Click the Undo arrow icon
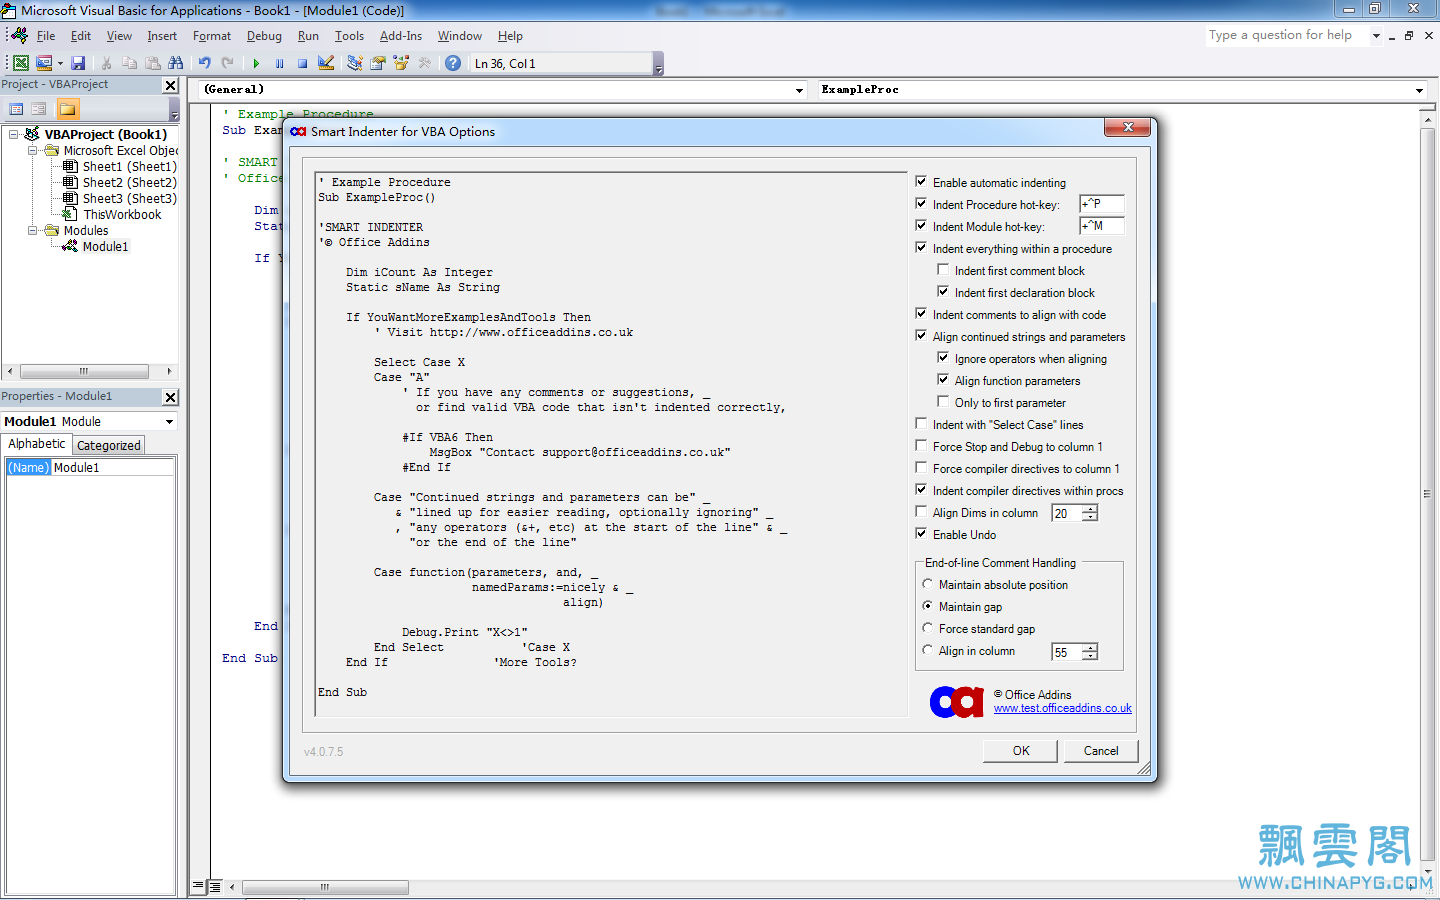The height and width of the screenshot is (900, 1440). click(204, 63)
